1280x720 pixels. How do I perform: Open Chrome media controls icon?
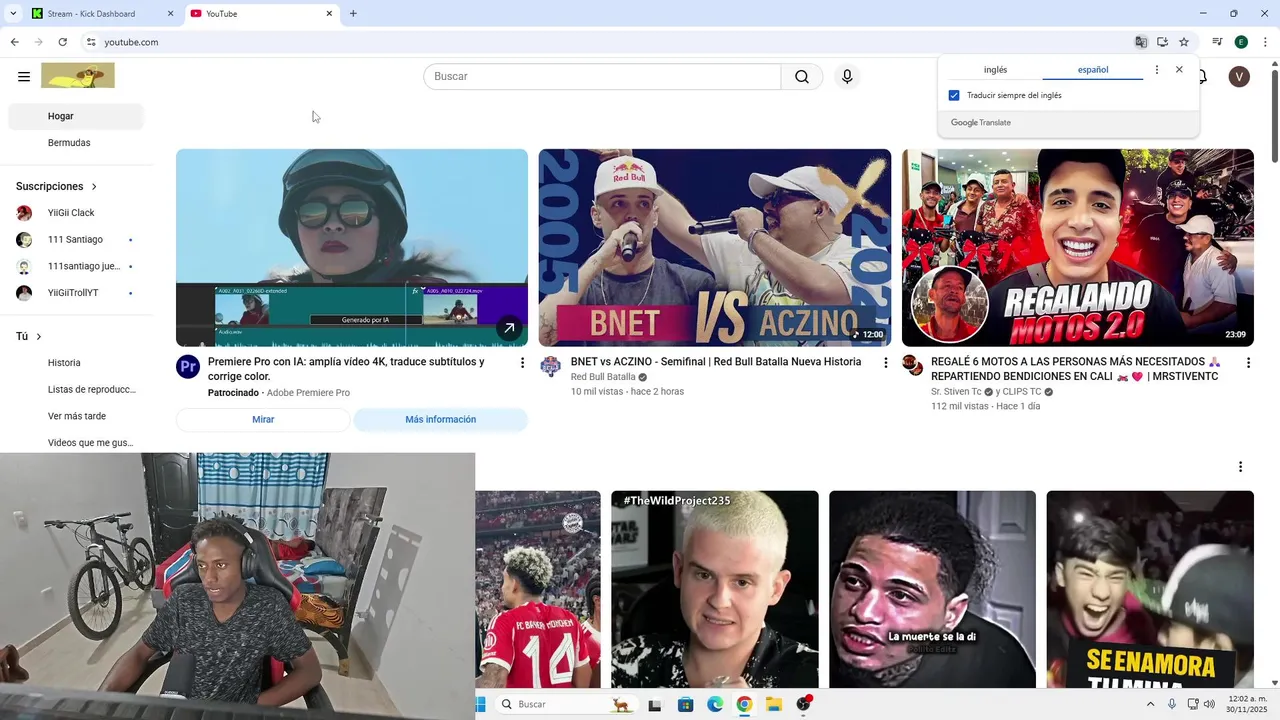click(1217, 42)
